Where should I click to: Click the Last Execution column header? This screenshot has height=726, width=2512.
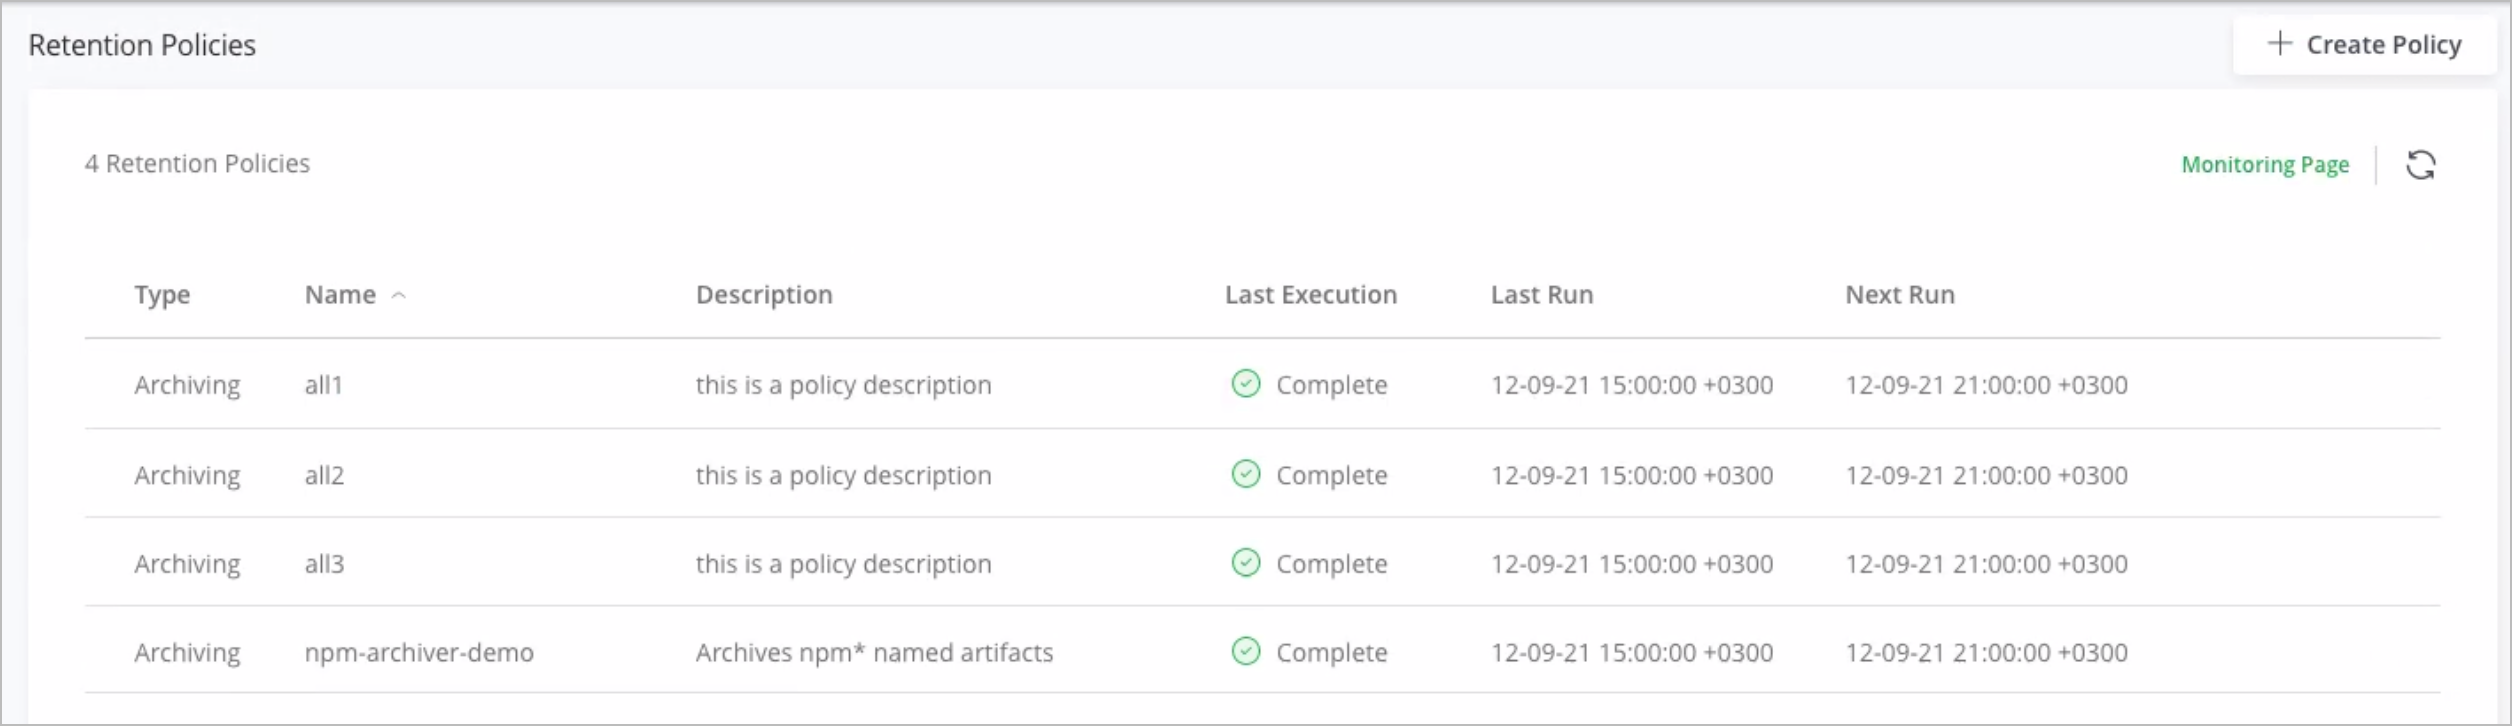pyautogui.click(x=1310, y=295)
